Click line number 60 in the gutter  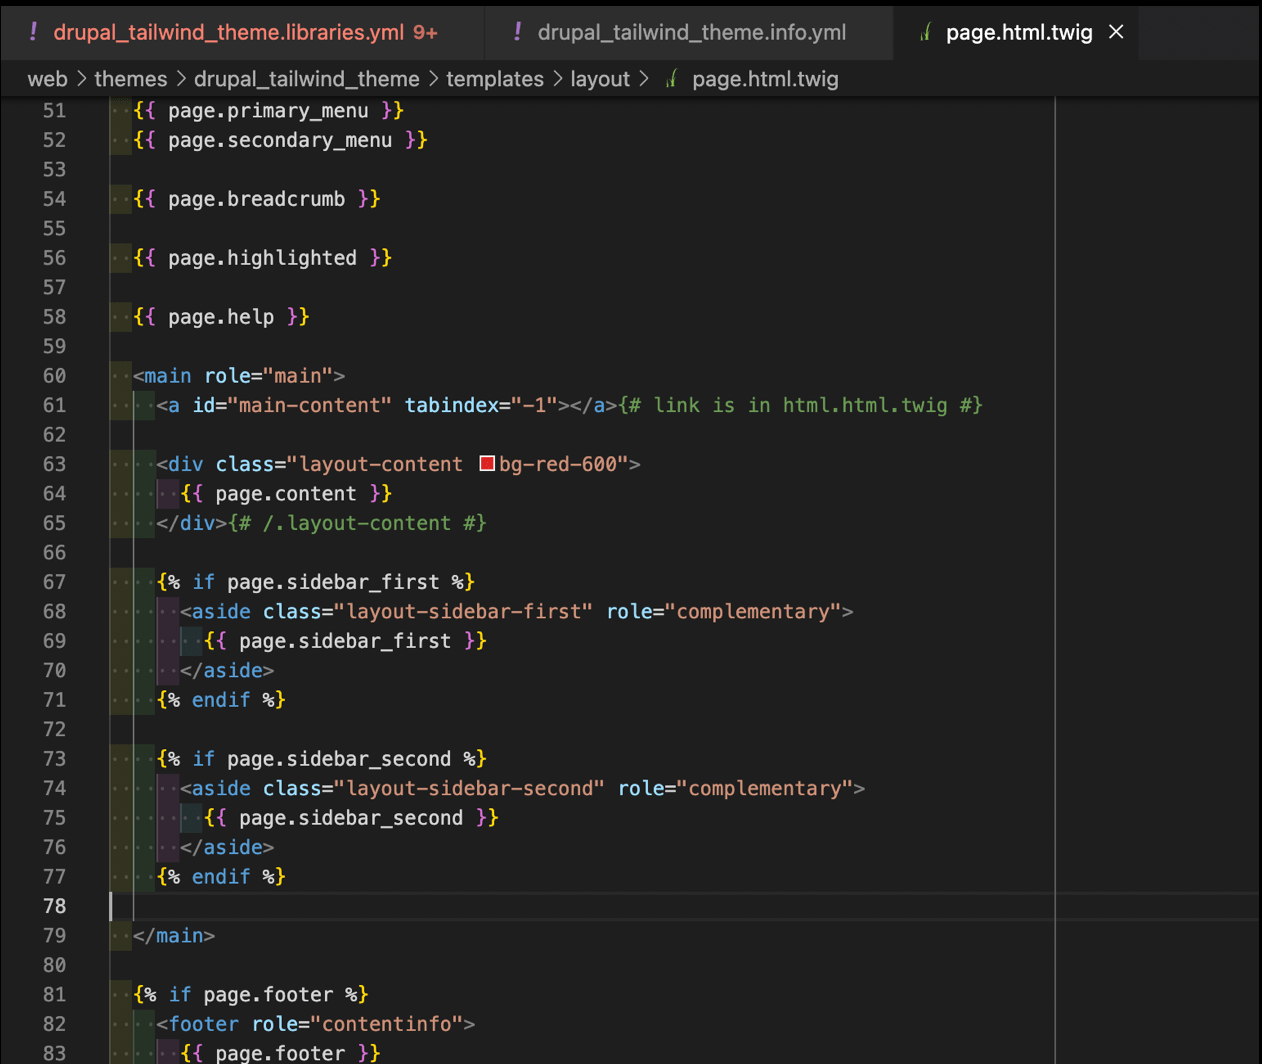pos(54,376)
